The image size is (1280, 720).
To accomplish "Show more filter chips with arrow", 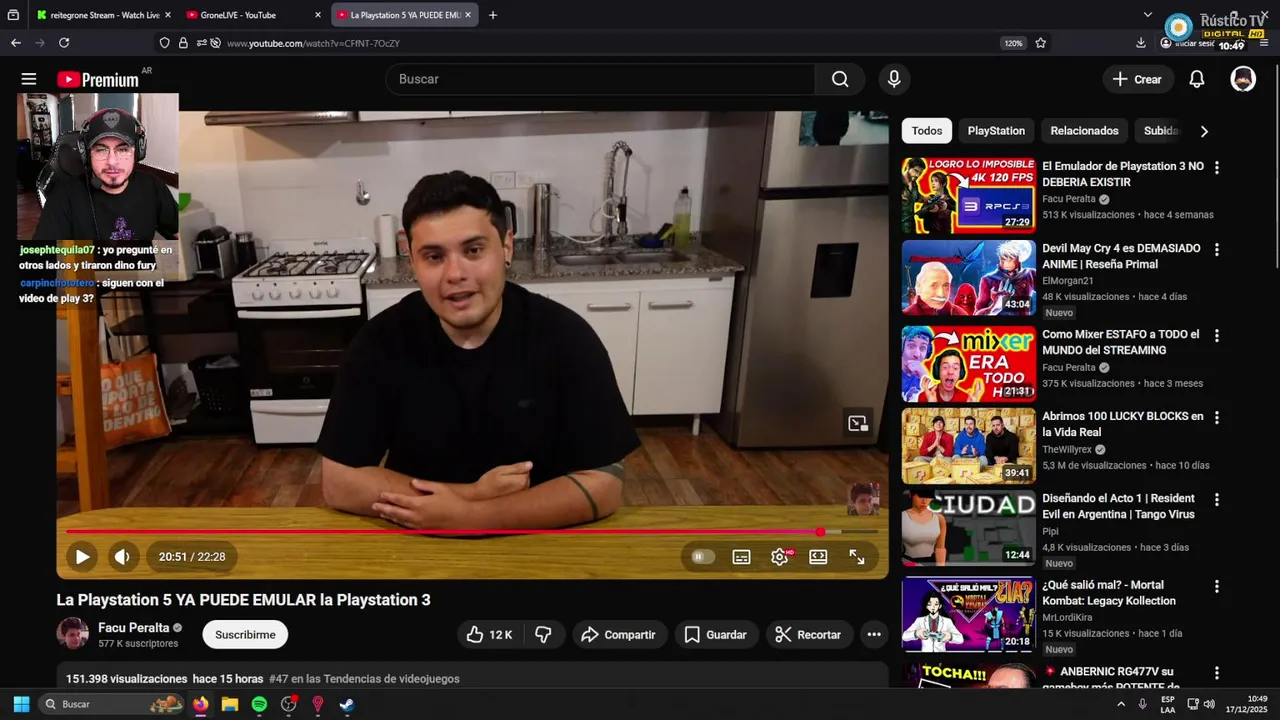I will click(1204, 131).
